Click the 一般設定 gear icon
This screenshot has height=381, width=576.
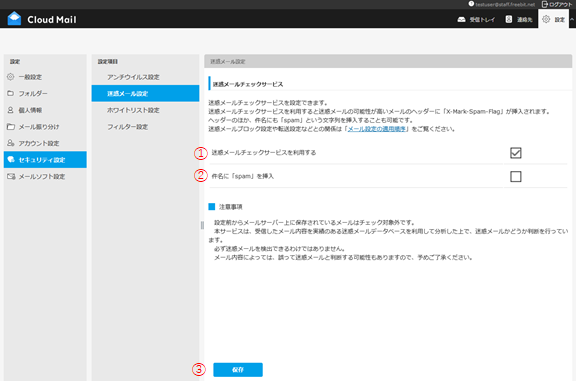click(11, 77)
